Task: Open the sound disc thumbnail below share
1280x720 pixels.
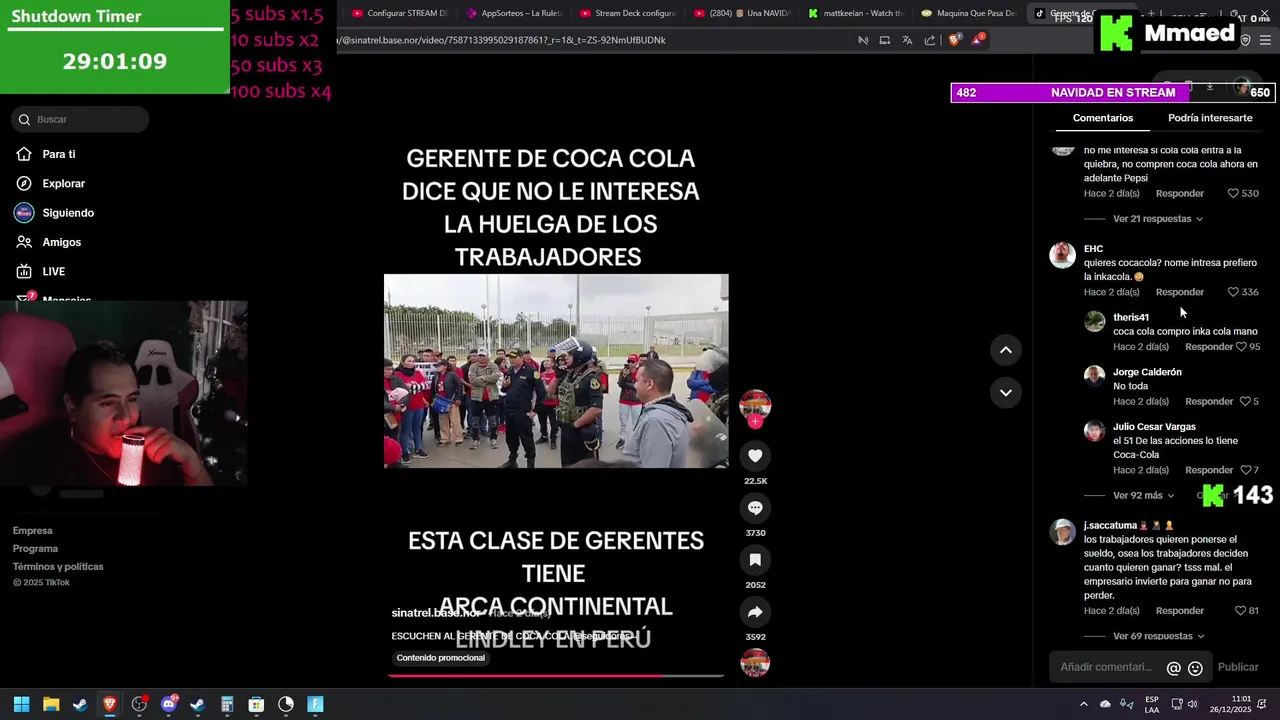Action: click(755, 663)
